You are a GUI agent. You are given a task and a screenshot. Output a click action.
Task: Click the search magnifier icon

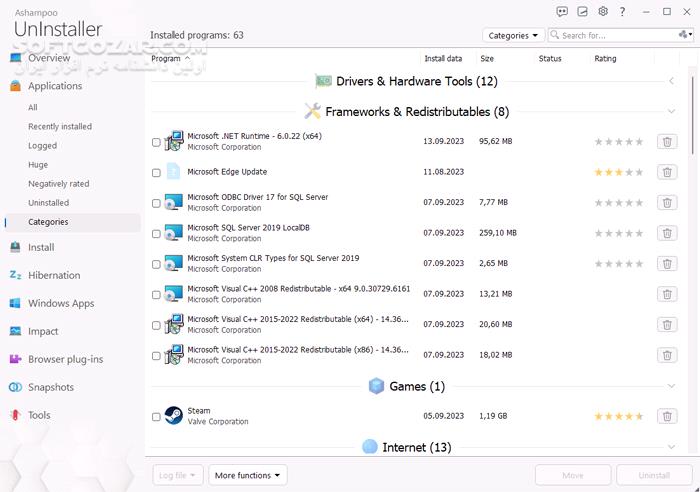[x=554, y=35]
